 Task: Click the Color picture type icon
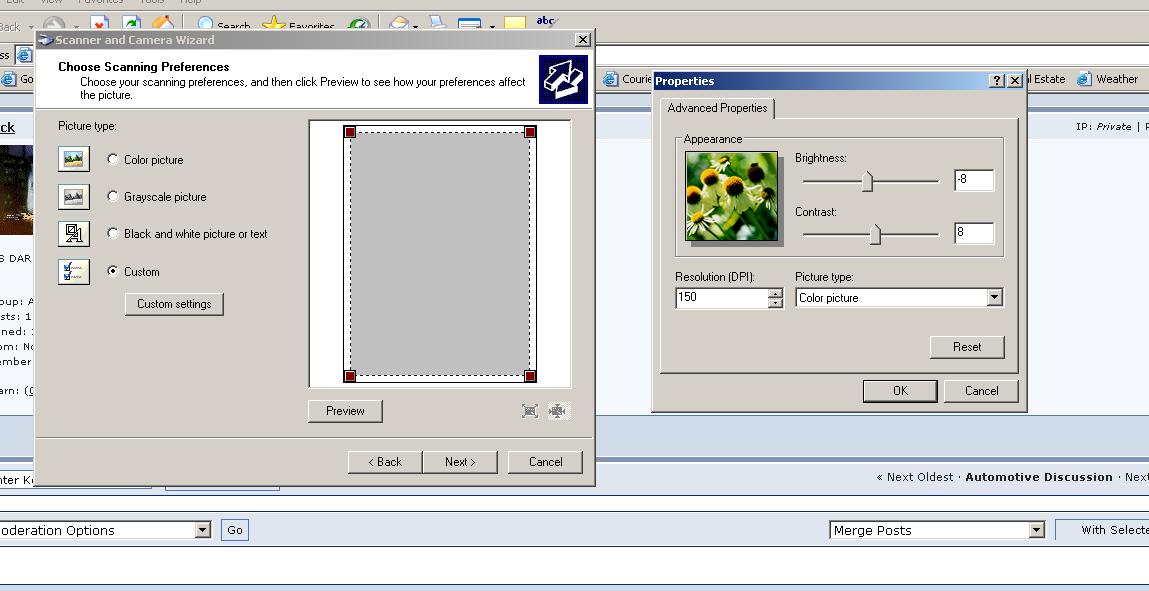(x=74, y=159)
